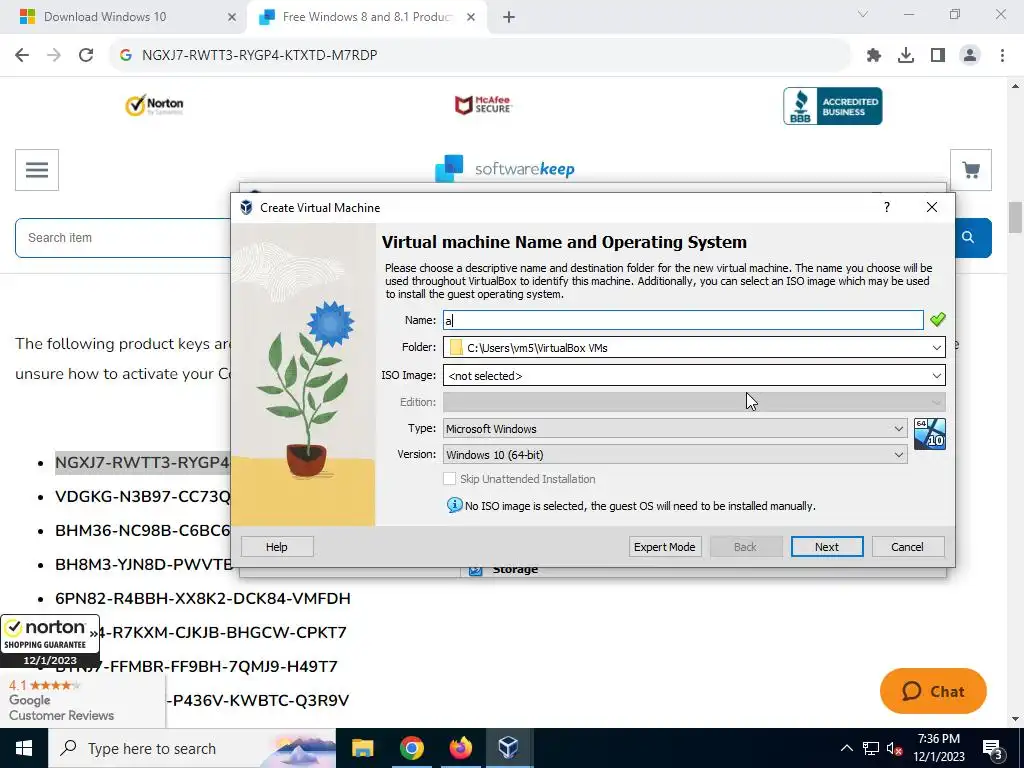Open Chrome extensions puzzle icon

tap(873, 56)
